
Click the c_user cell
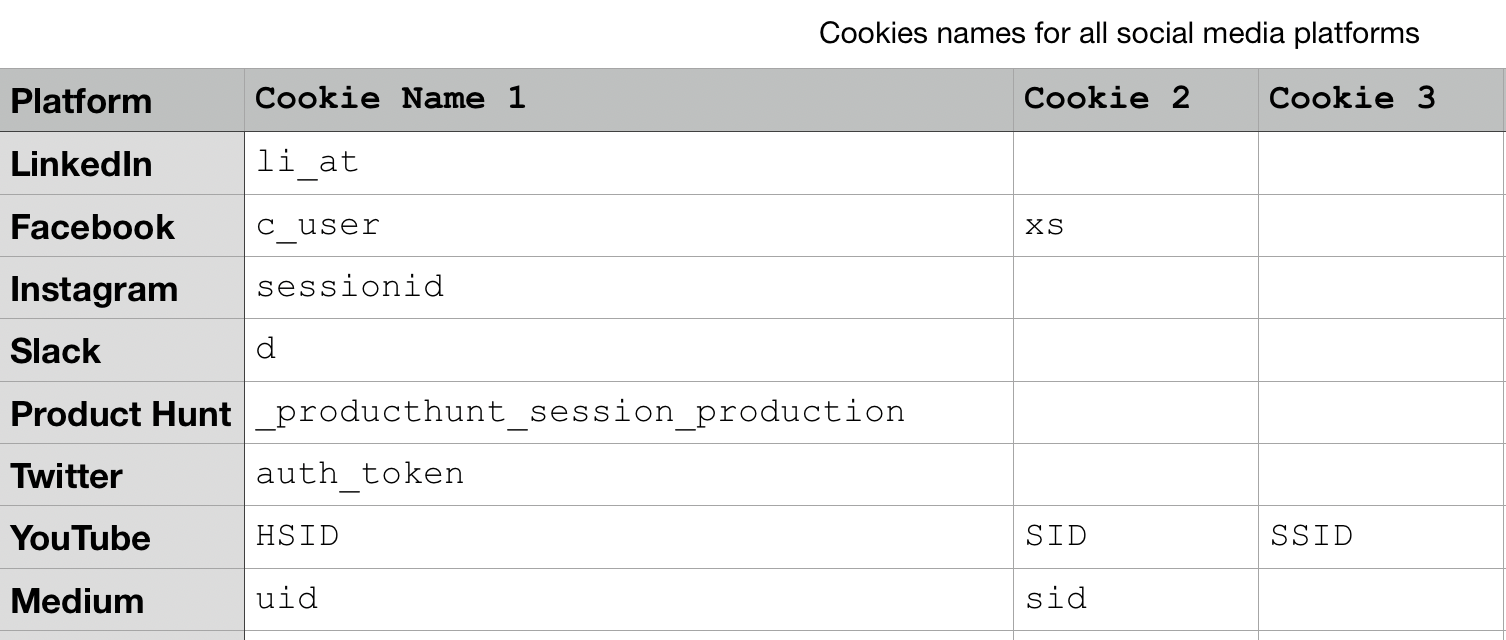(x=318, y=225)
